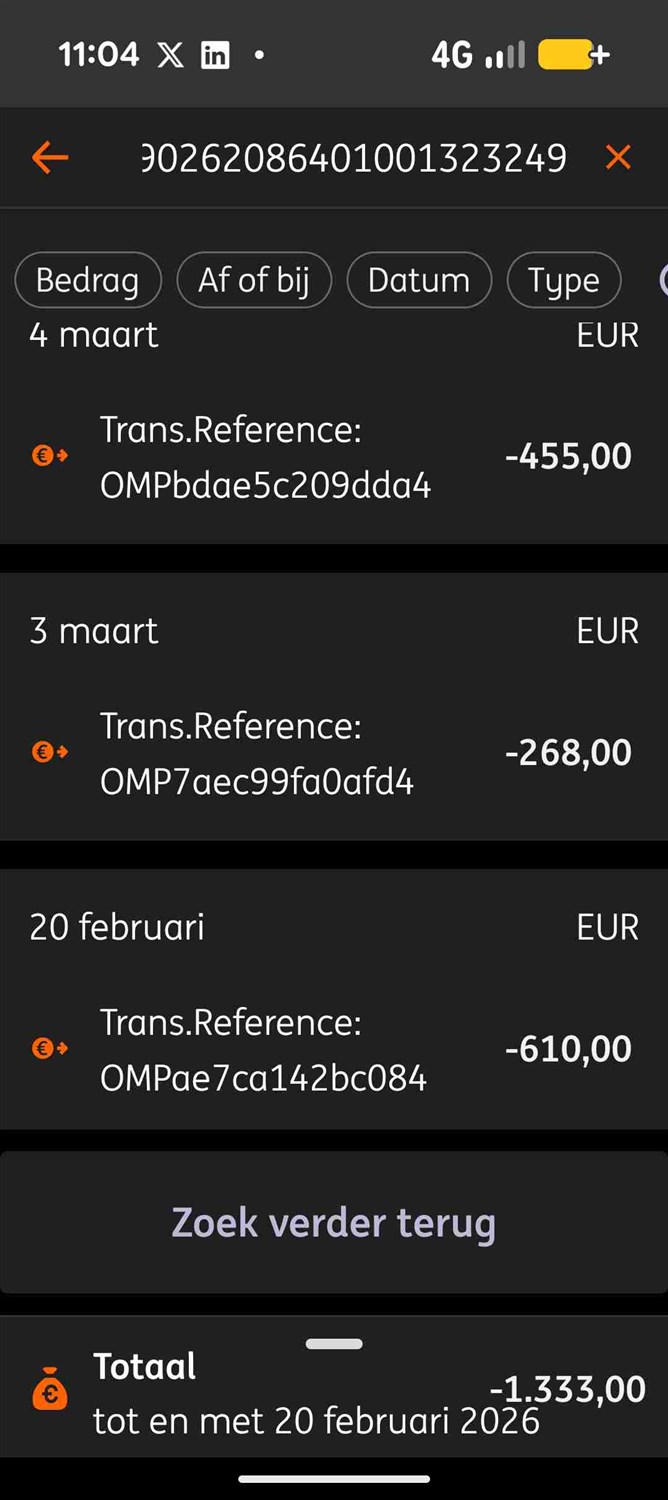The image size is (668, 1500).
Task: Open the Af of bij filter
Action: [254, 280]
